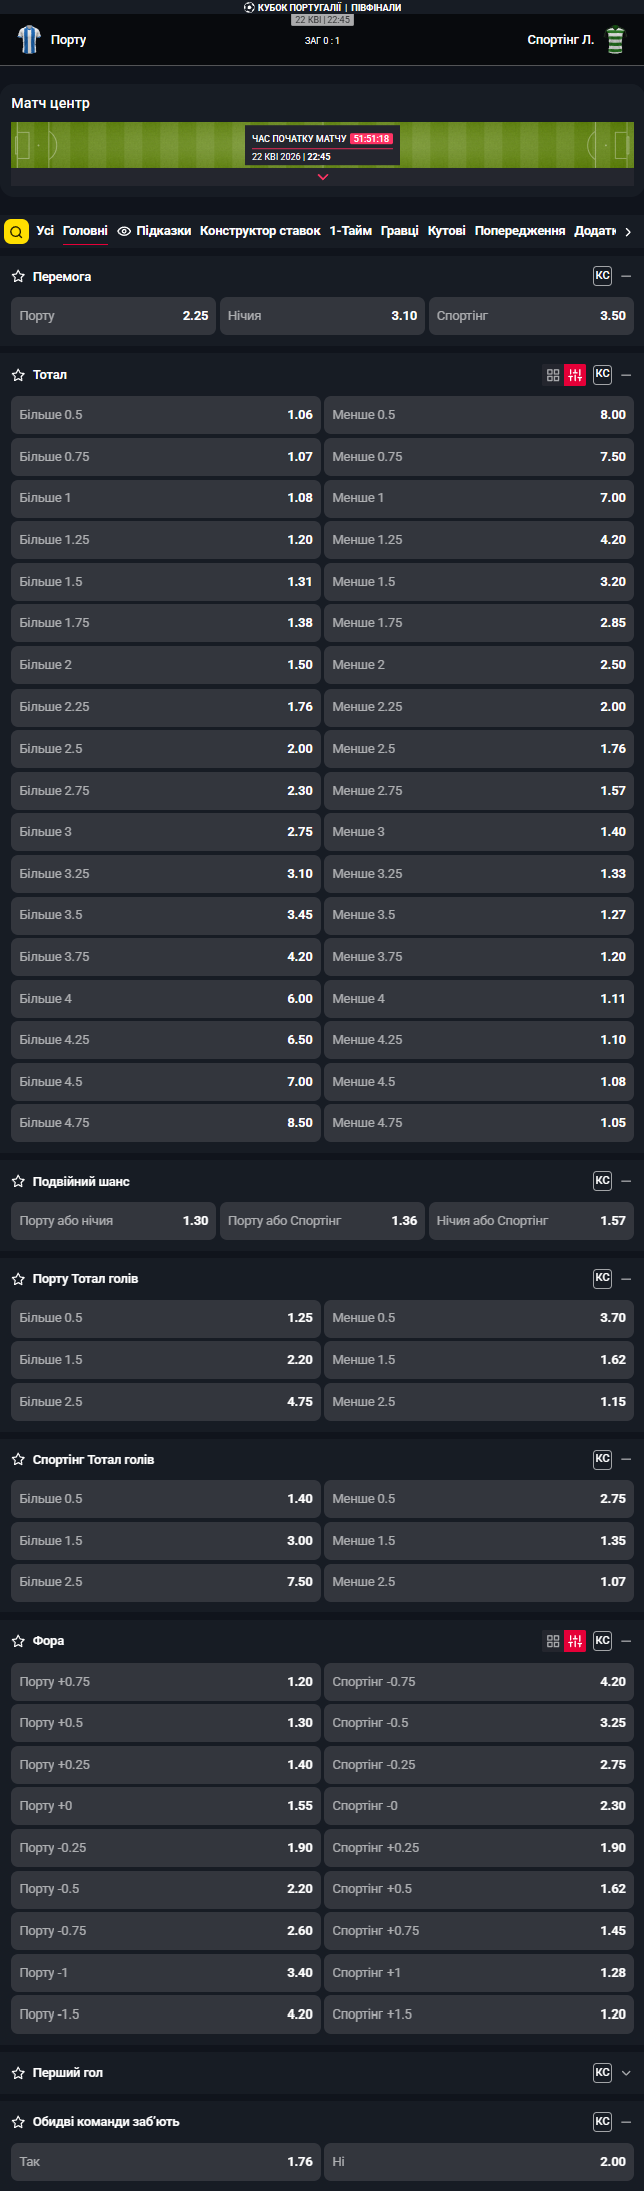This screenshot has height=2191, width=644.
Task: Expand the Матч центр panel chevron
Action: coord(322,177)
